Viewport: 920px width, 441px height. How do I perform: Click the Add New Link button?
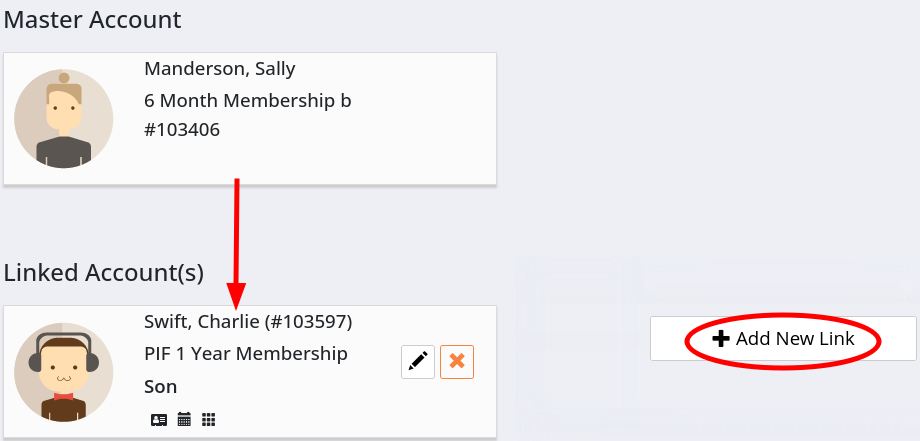(783, 339)
